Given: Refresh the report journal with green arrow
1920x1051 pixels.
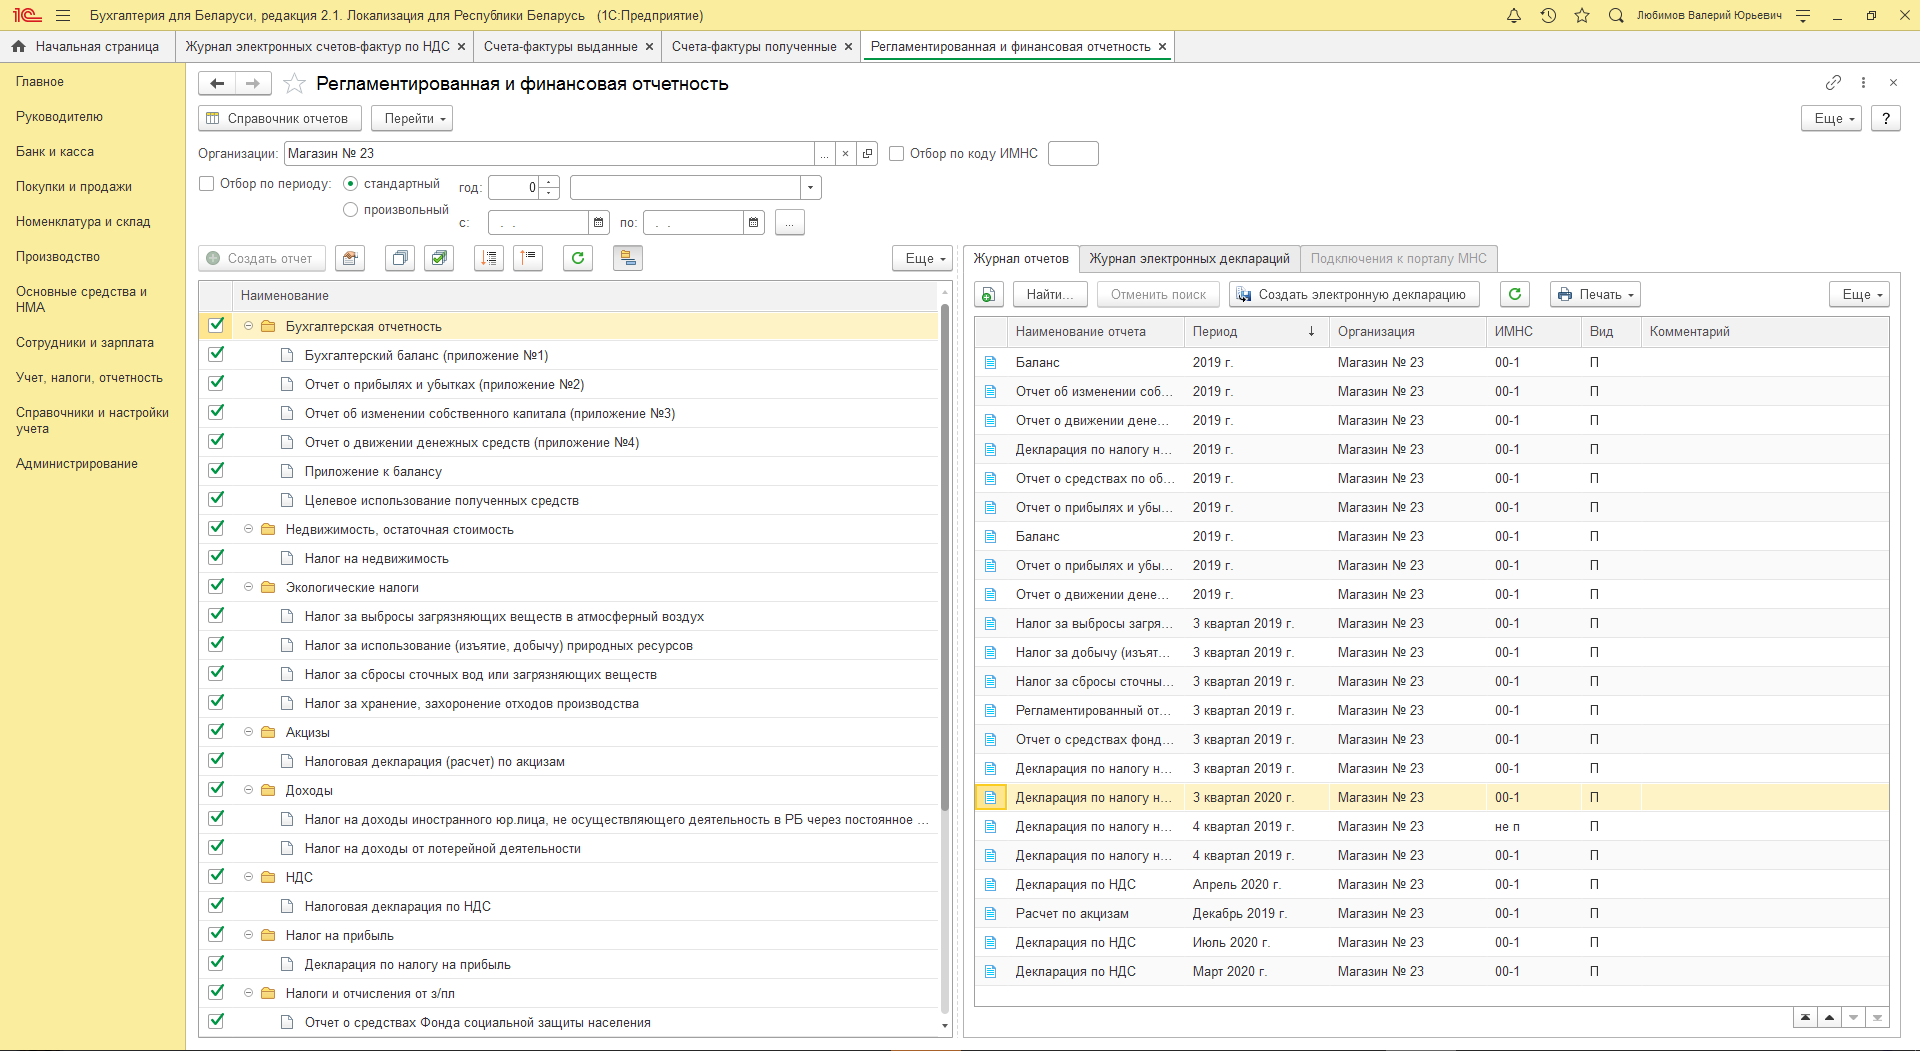Looking at the screenshot, I should 1515,294.
